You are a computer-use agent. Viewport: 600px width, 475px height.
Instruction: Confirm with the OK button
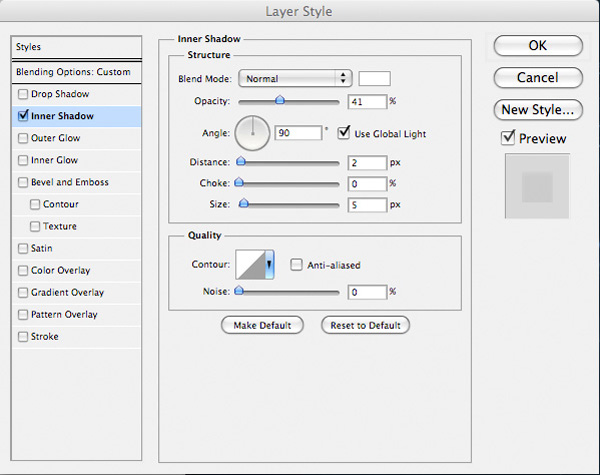(x=538, y=46)
